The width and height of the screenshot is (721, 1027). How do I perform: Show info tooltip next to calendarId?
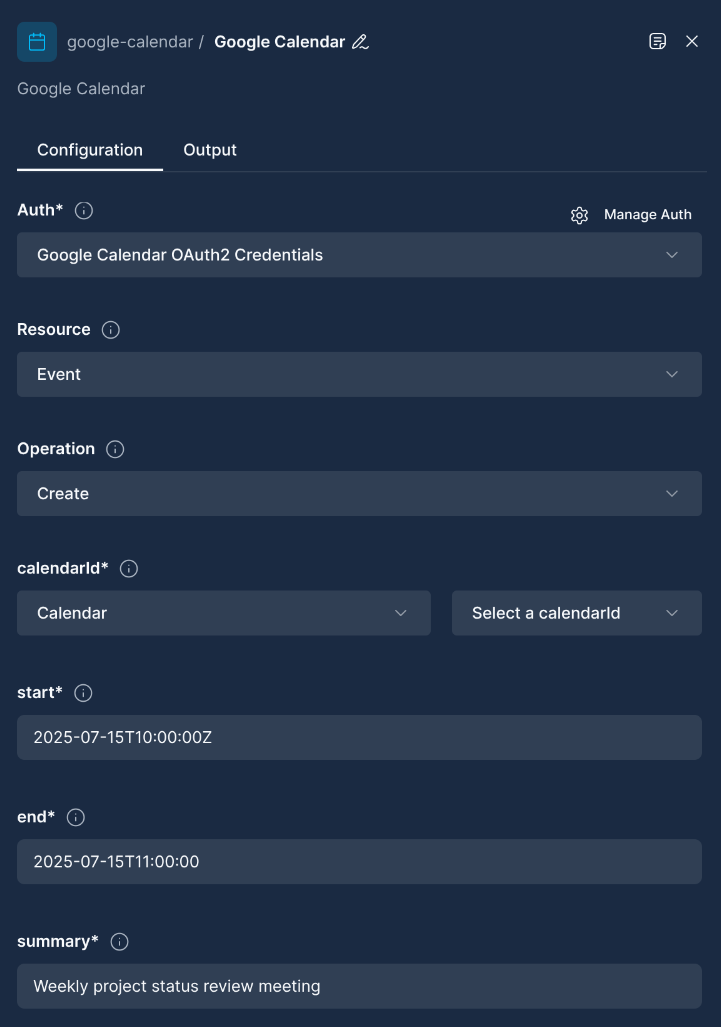(x=129, y=569)
